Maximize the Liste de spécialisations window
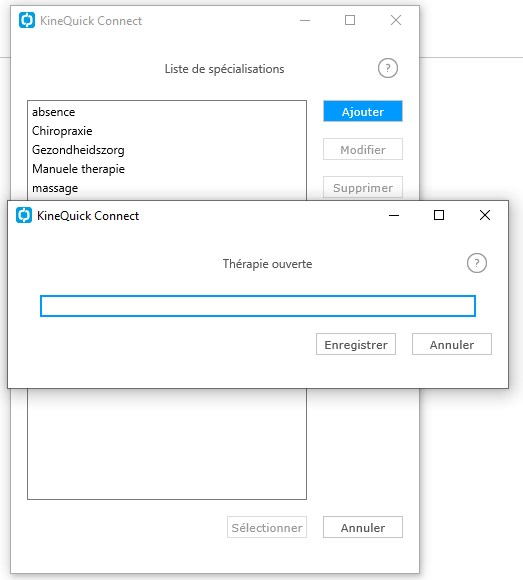 350,20
